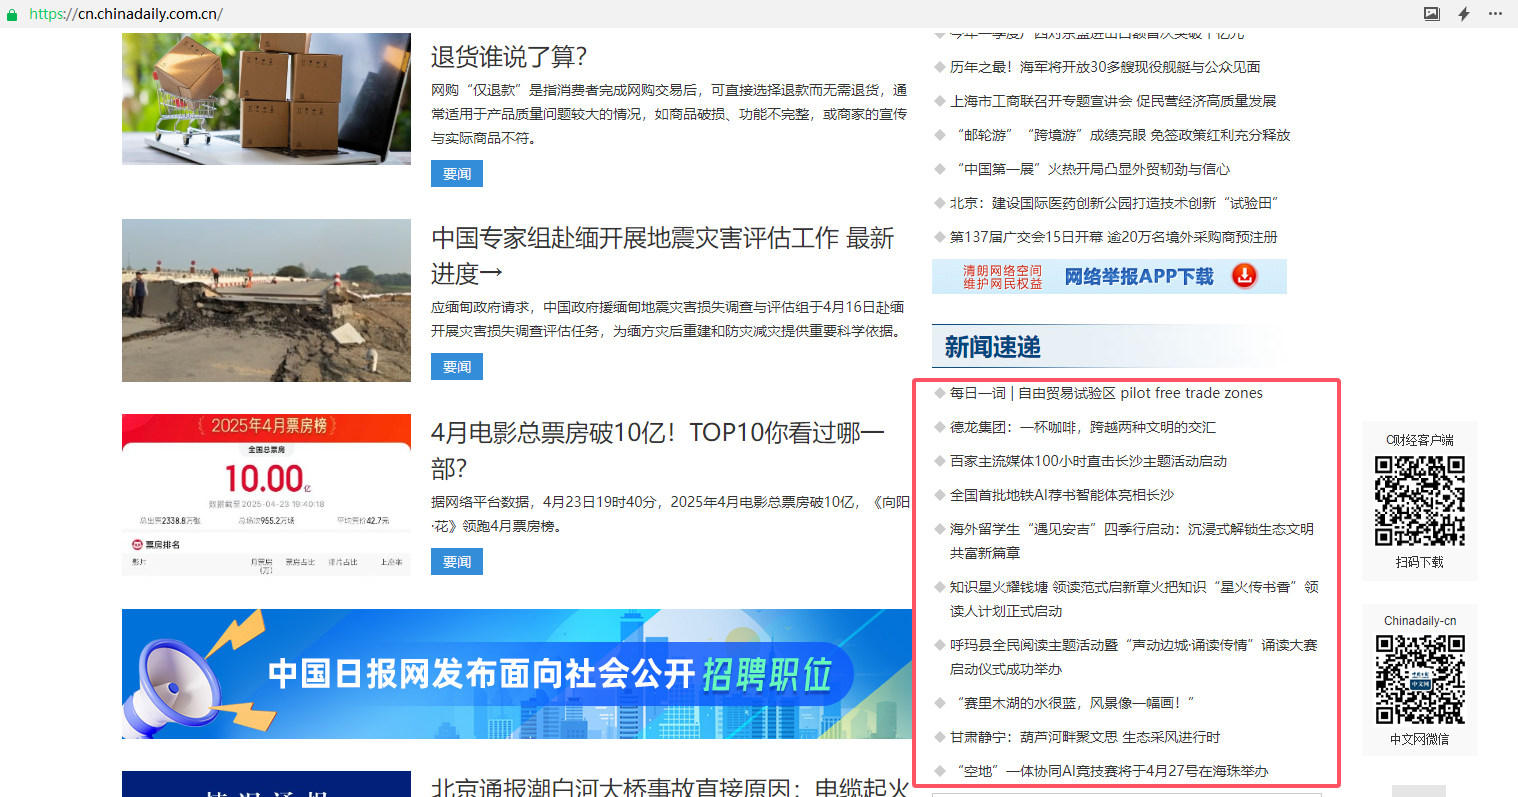Image resolution: width=1518 pixels, height=797 pixels.
Task: Click the 2025年4月票房榜 thumbnail
Action: pos(266,495)
